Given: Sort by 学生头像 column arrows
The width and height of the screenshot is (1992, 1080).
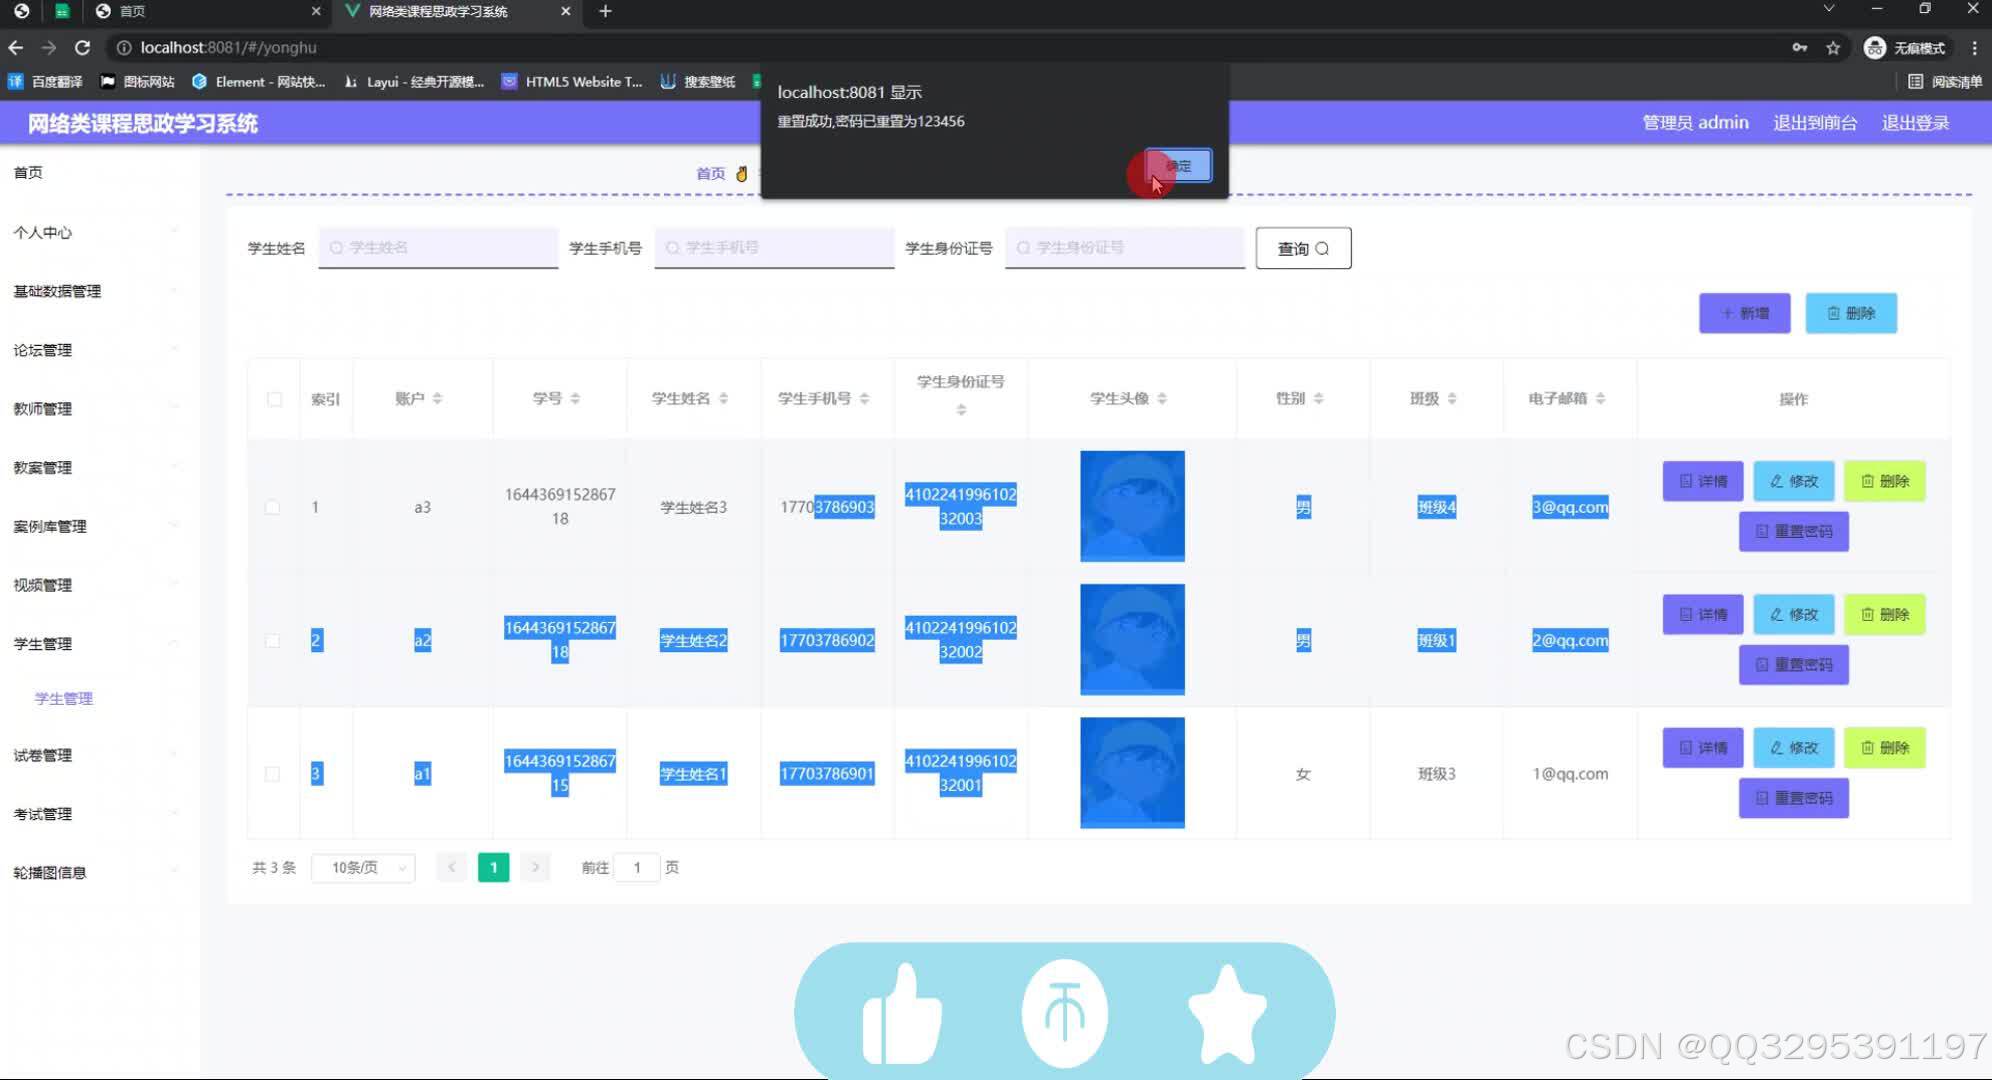Looking at the screenshot, I should [x=1162, y=398].
